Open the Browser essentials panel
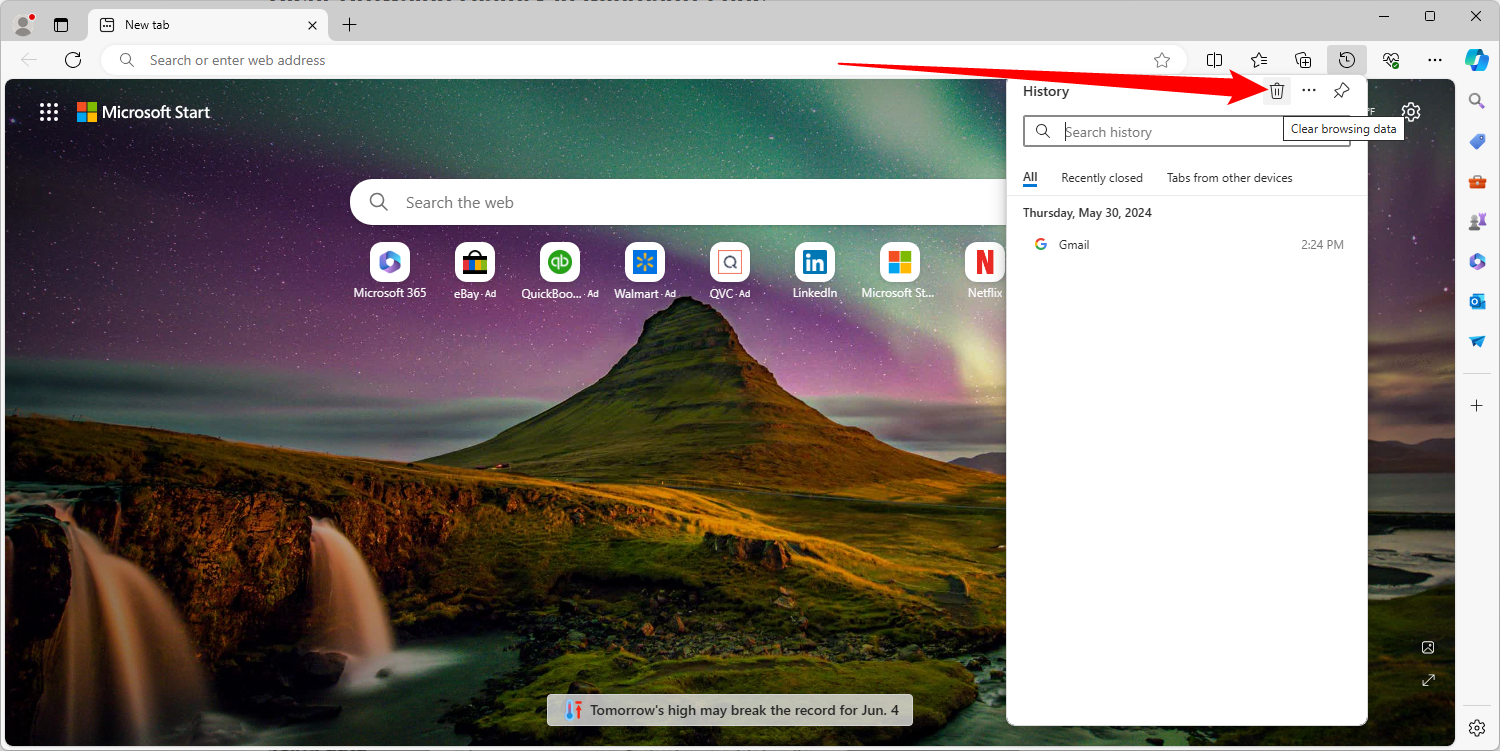1500x751 pixels. coord(1391,59)
